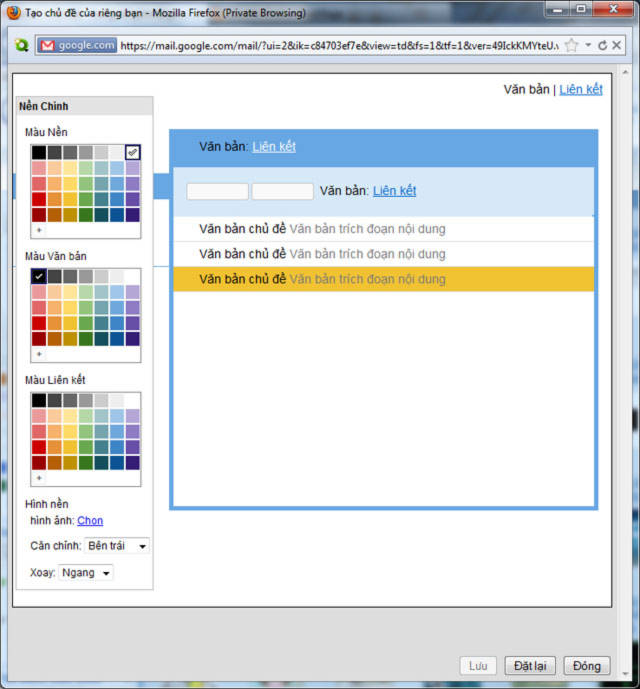
Task: Reload the page using the refresh icon
Action: coord(603,45)
